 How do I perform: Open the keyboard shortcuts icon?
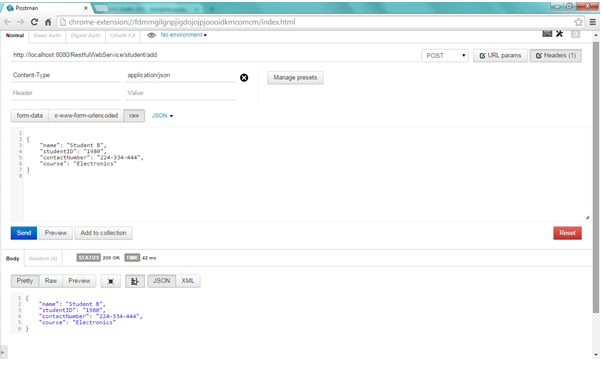tap(547, 34)
